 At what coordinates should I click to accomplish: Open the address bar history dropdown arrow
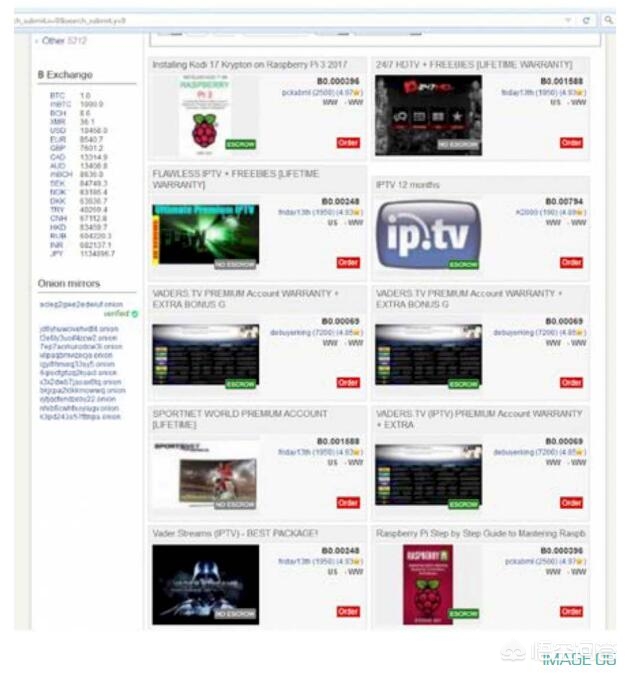pyautogui.click(x=567, y=20)
